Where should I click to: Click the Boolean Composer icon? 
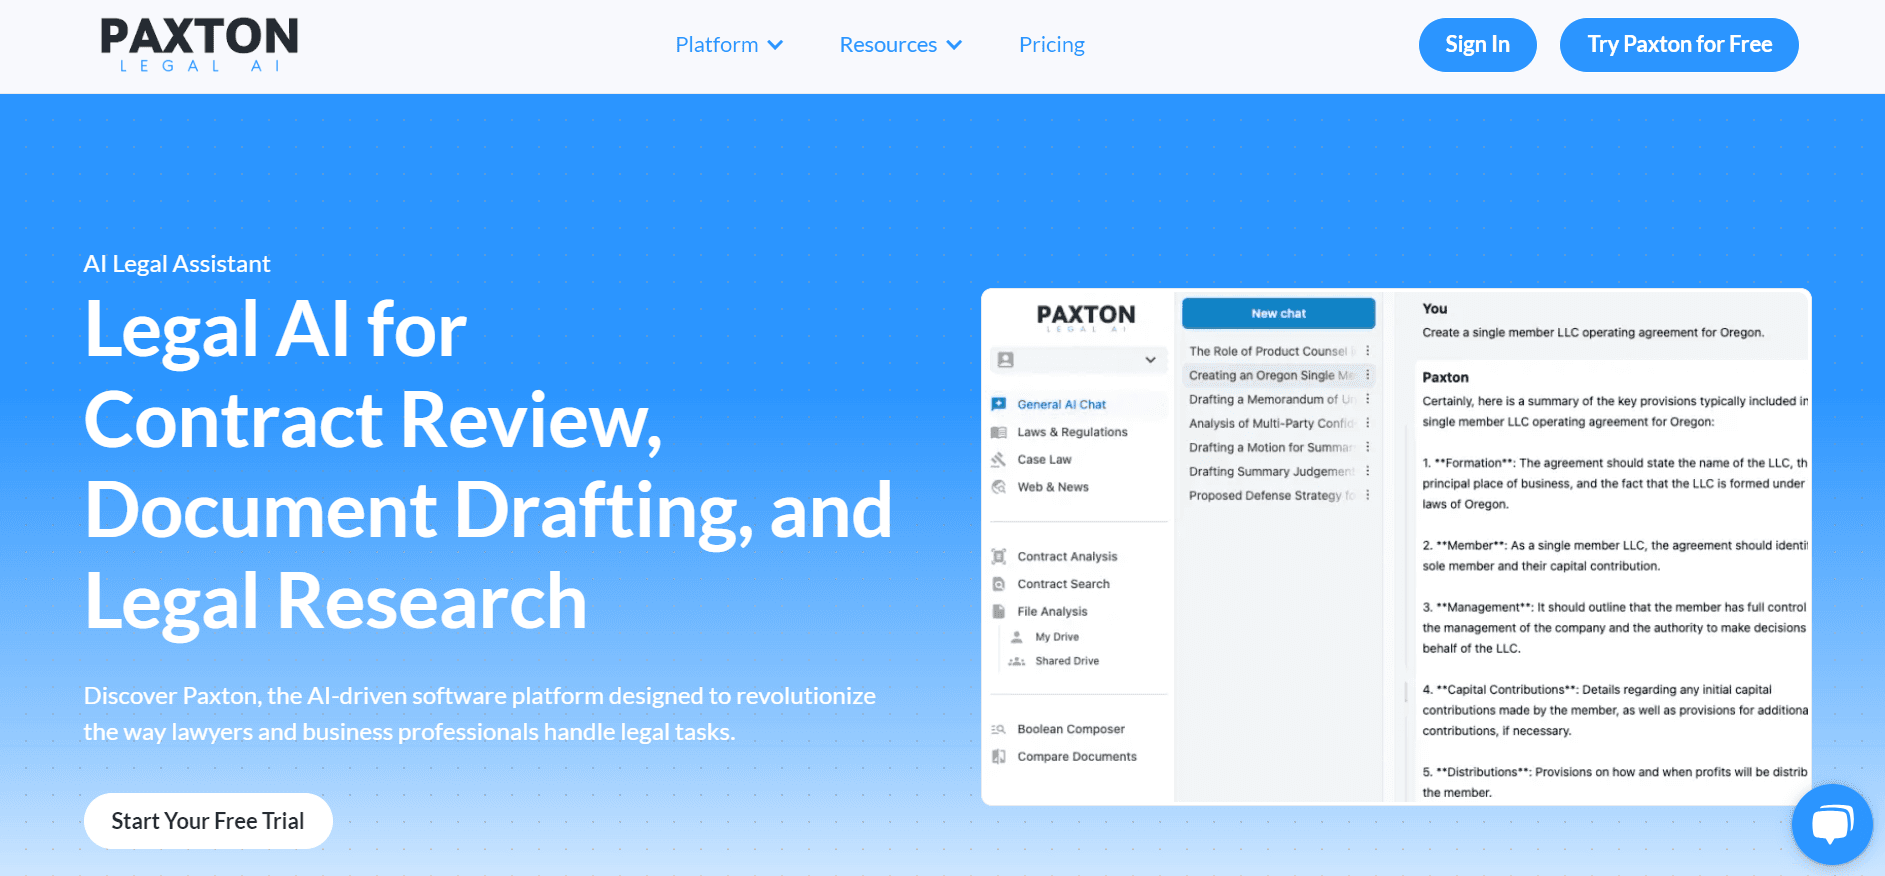(x=998, y=729)
